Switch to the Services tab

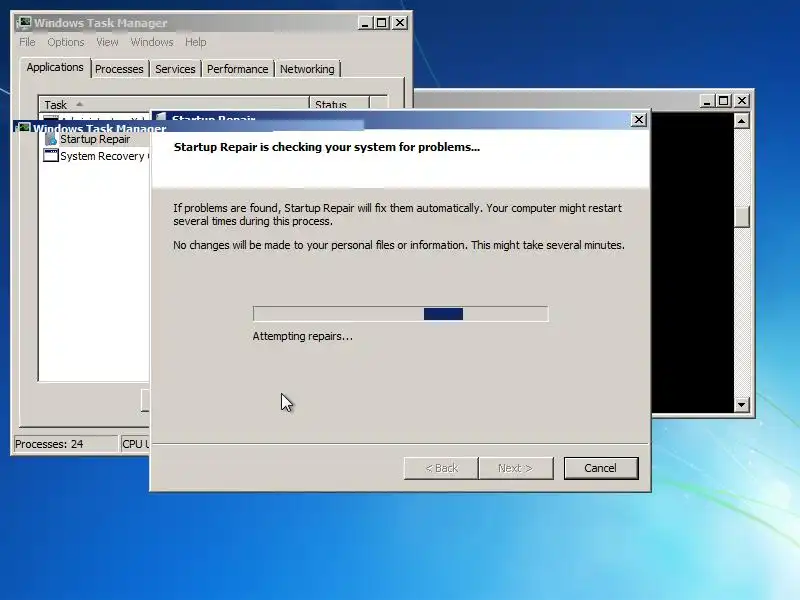click(175, 69)
